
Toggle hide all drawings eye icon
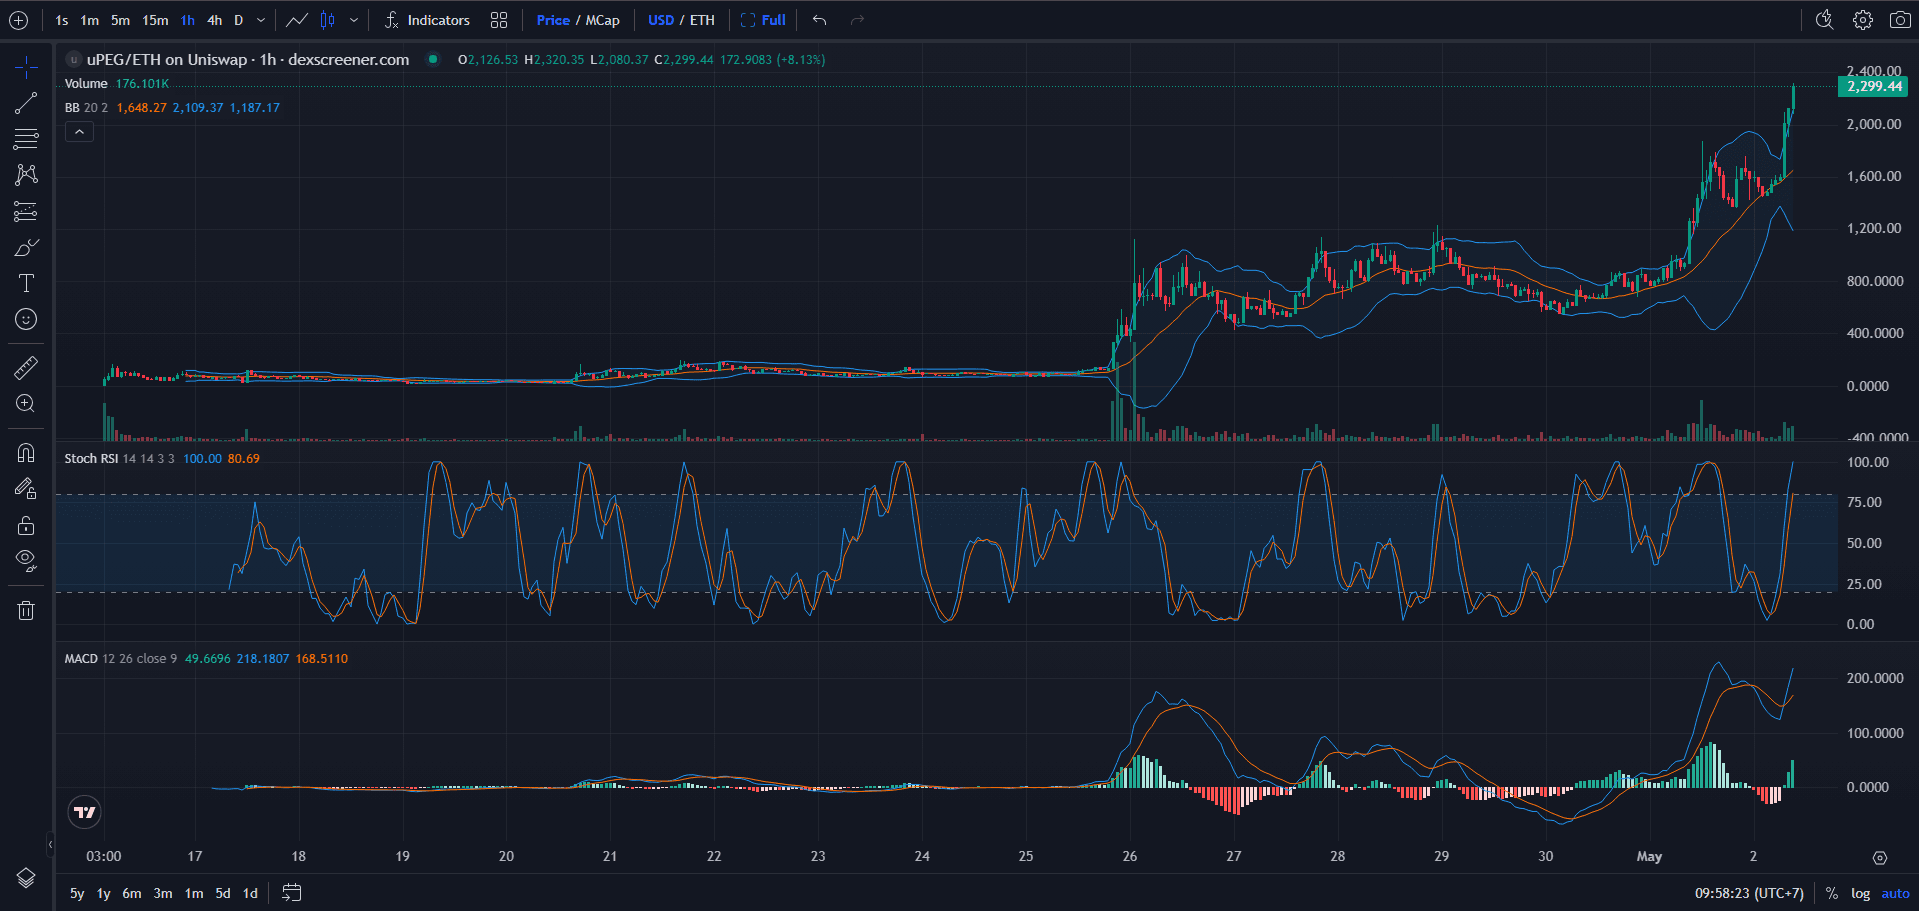point(26,561)
